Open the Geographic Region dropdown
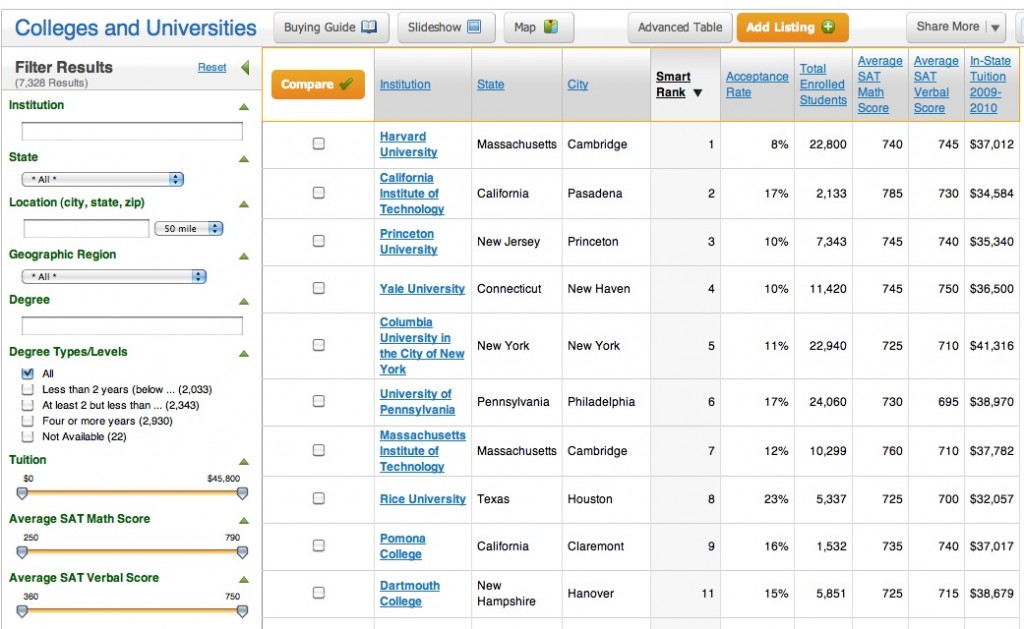 (114, 276)
